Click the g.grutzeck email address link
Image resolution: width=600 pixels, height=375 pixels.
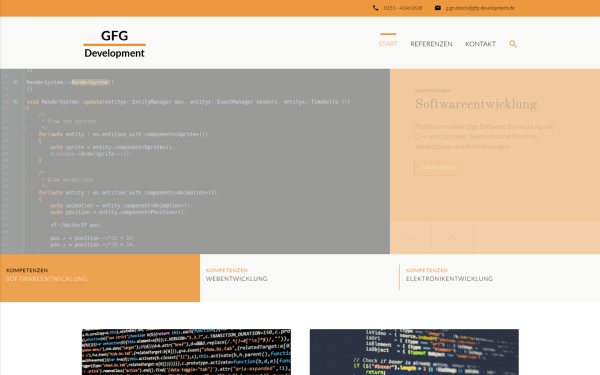(x=480, y=8)
